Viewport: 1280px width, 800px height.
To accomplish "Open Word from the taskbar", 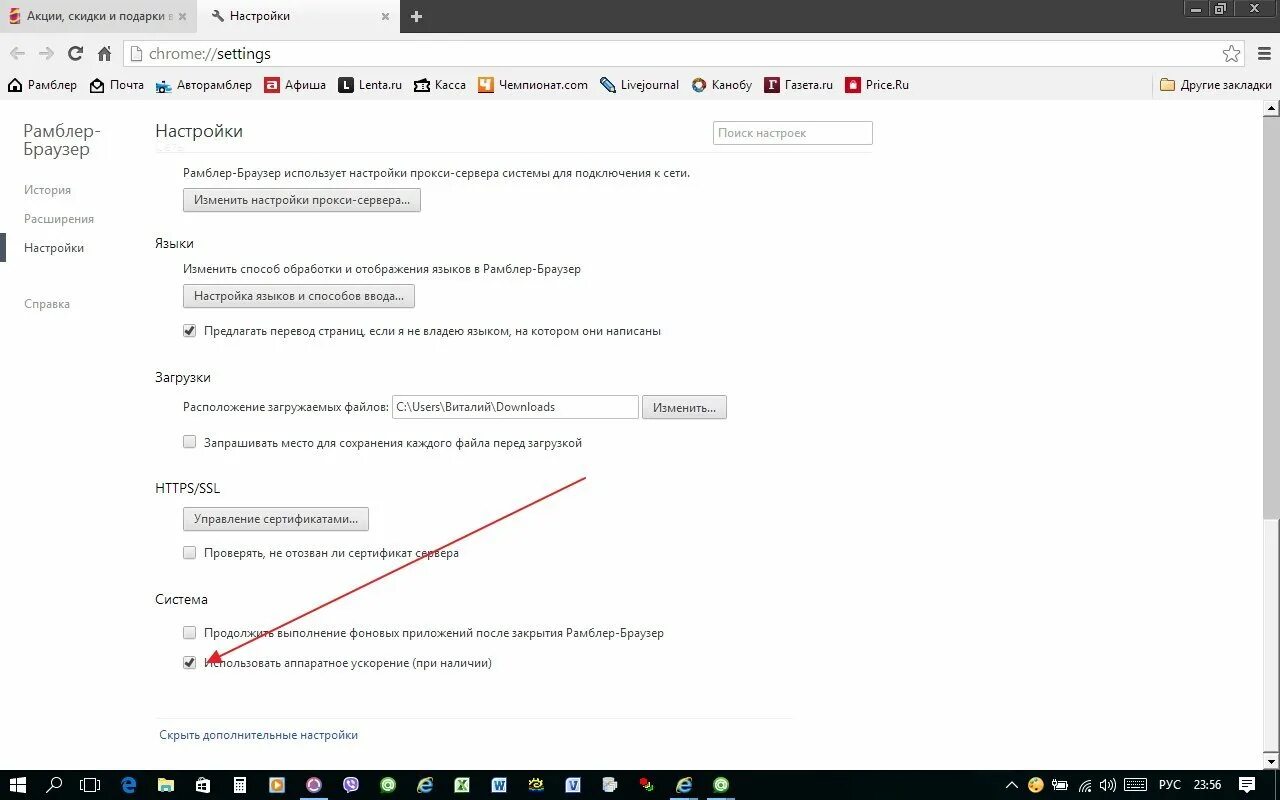I will 499,785.
